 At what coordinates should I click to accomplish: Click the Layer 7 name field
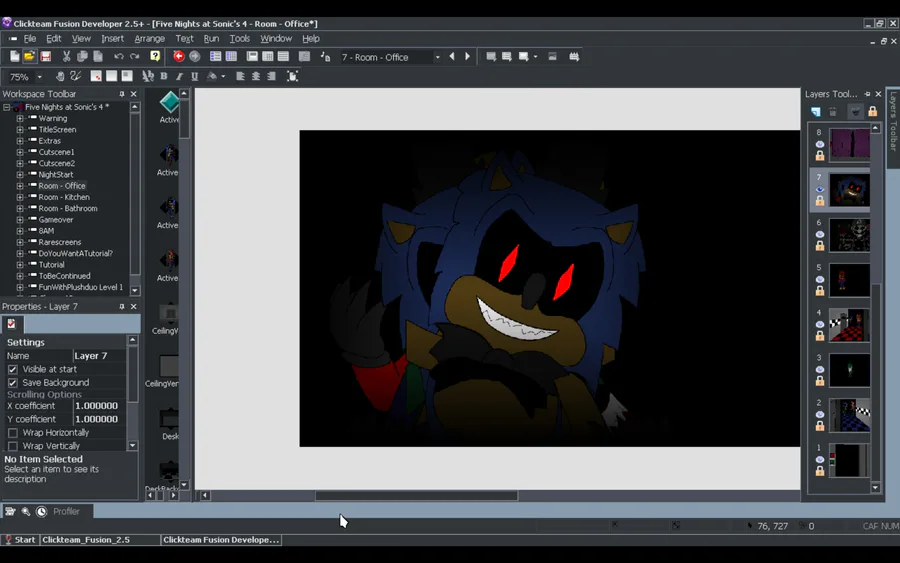(x=100, y=356)
